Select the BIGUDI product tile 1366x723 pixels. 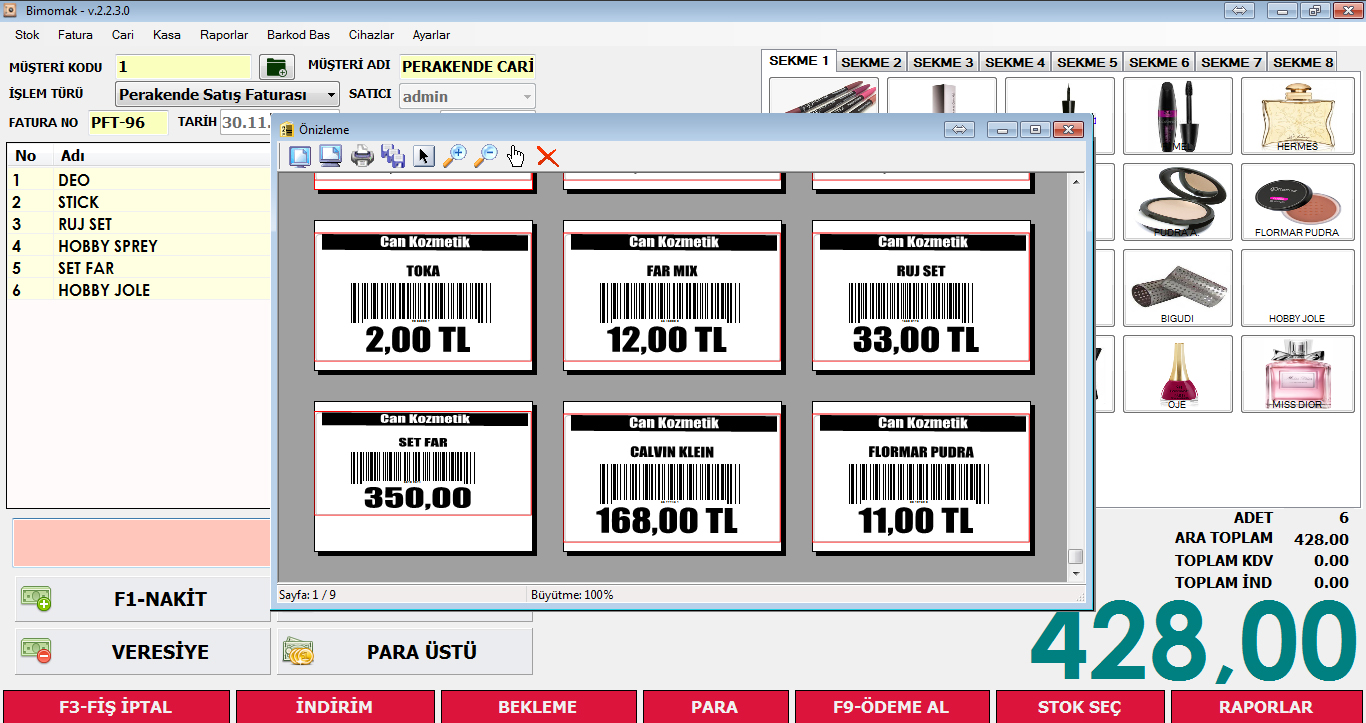[x=1179, y=287]
